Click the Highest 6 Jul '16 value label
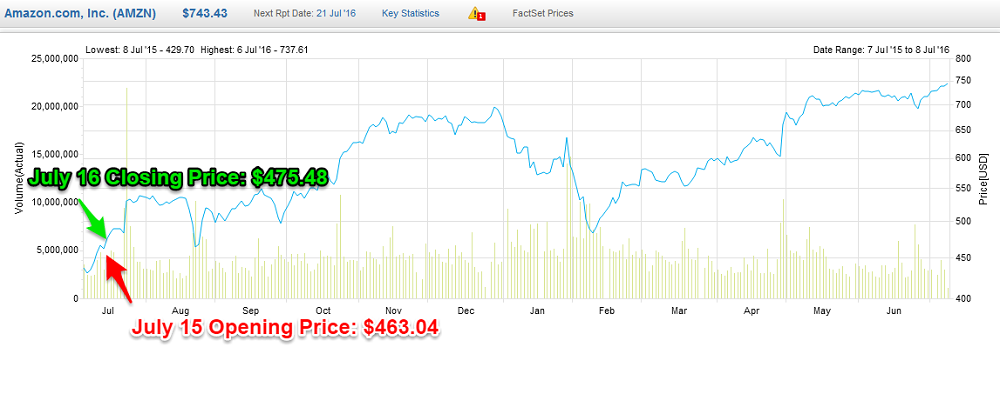This screenshot has height=414, width=1000. tap(256, 49)
